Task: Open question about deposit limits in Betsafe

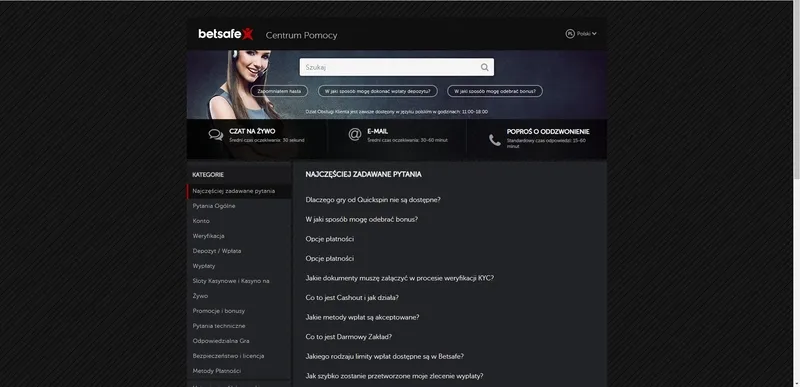Action: click(x=385, y=356)
